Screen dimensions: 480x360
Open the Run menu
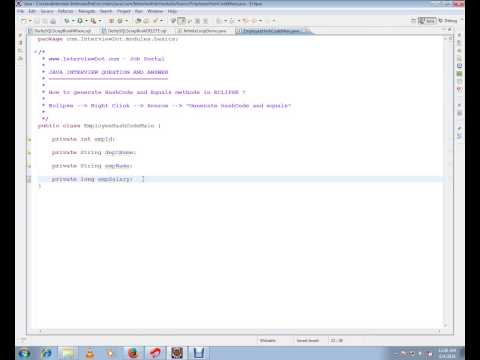click(x=139, y=11)
